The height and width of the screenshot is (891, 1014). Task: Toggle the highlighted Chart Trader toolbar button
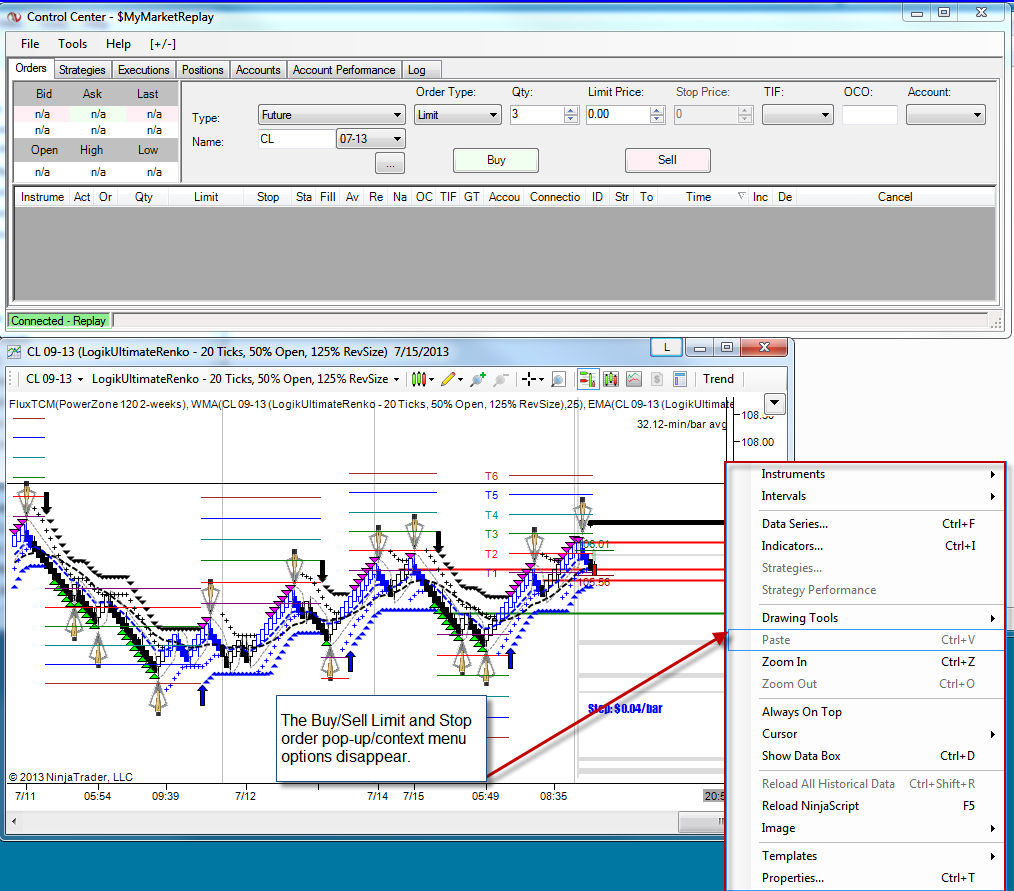[x=588, y=379]
